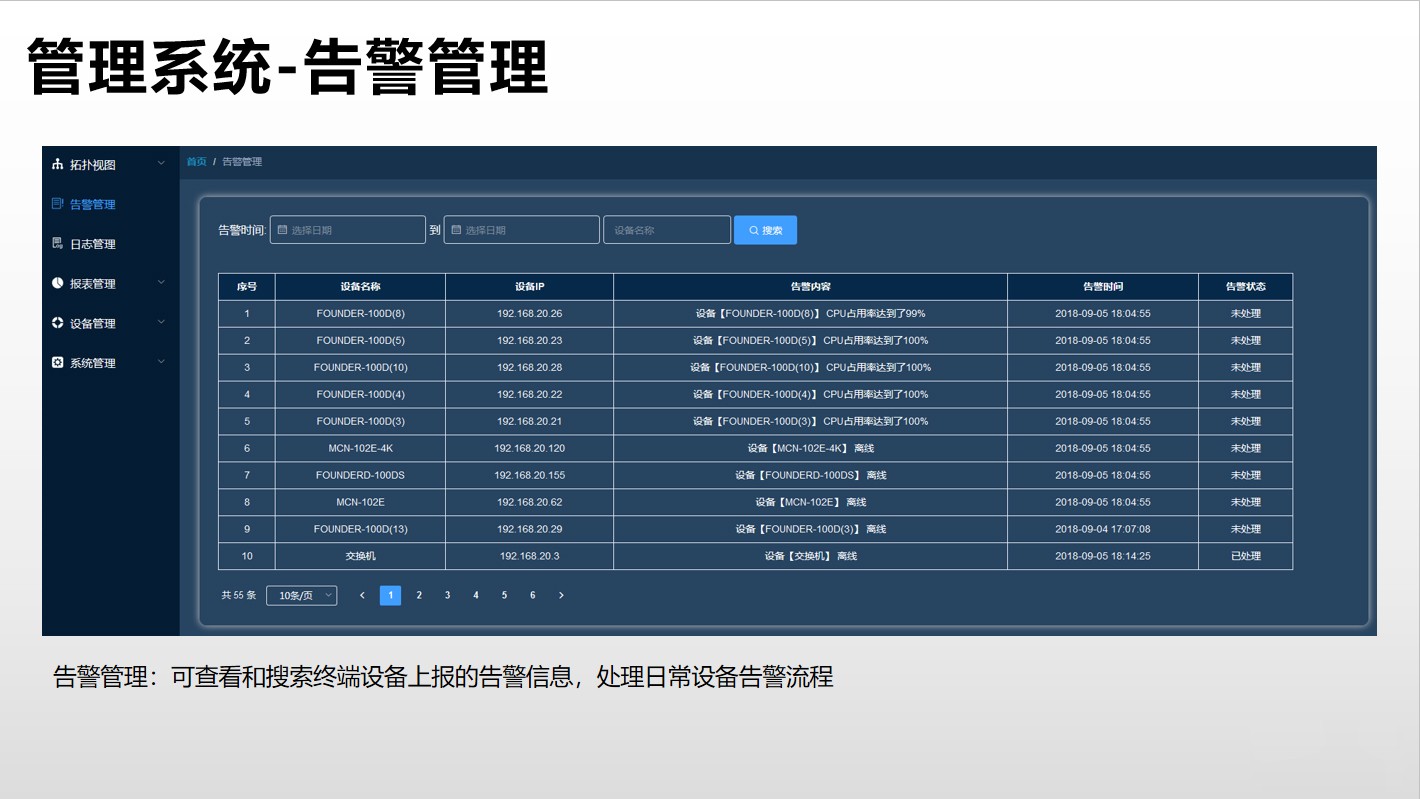
Task: Click the topology view sidebar icon
Action: click(x=57, y=164)
